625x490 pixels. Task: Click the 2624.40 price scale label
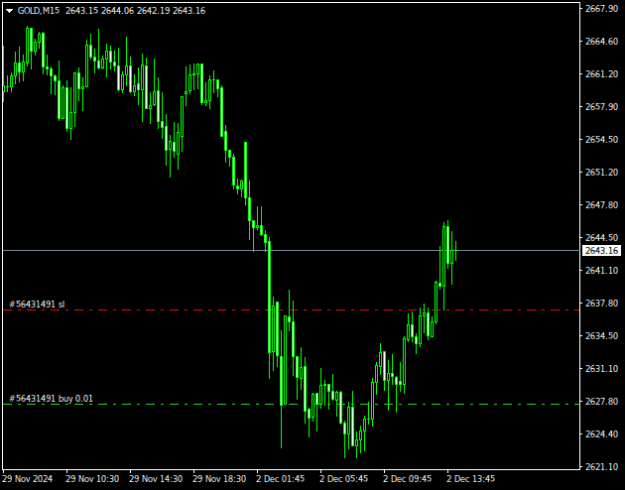tap(601, 434)
